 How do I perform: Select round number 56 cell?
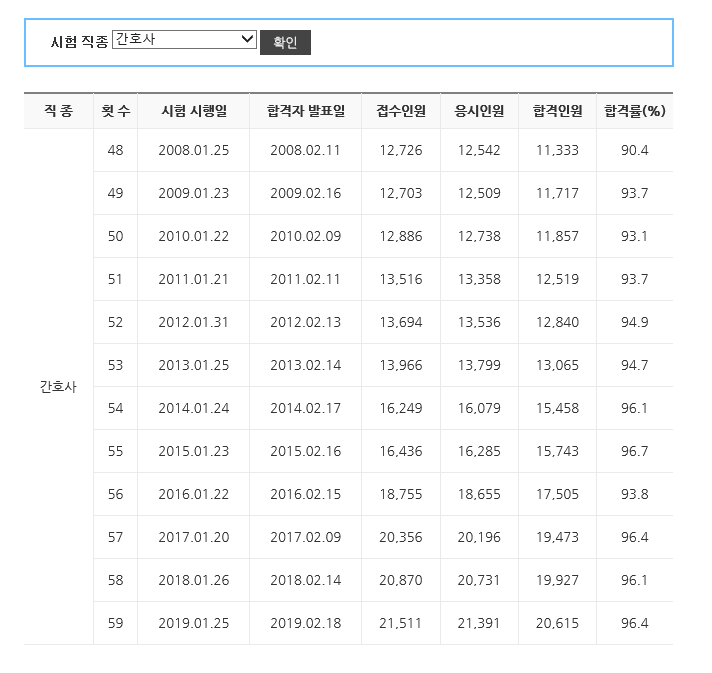[x=115, y=495]
